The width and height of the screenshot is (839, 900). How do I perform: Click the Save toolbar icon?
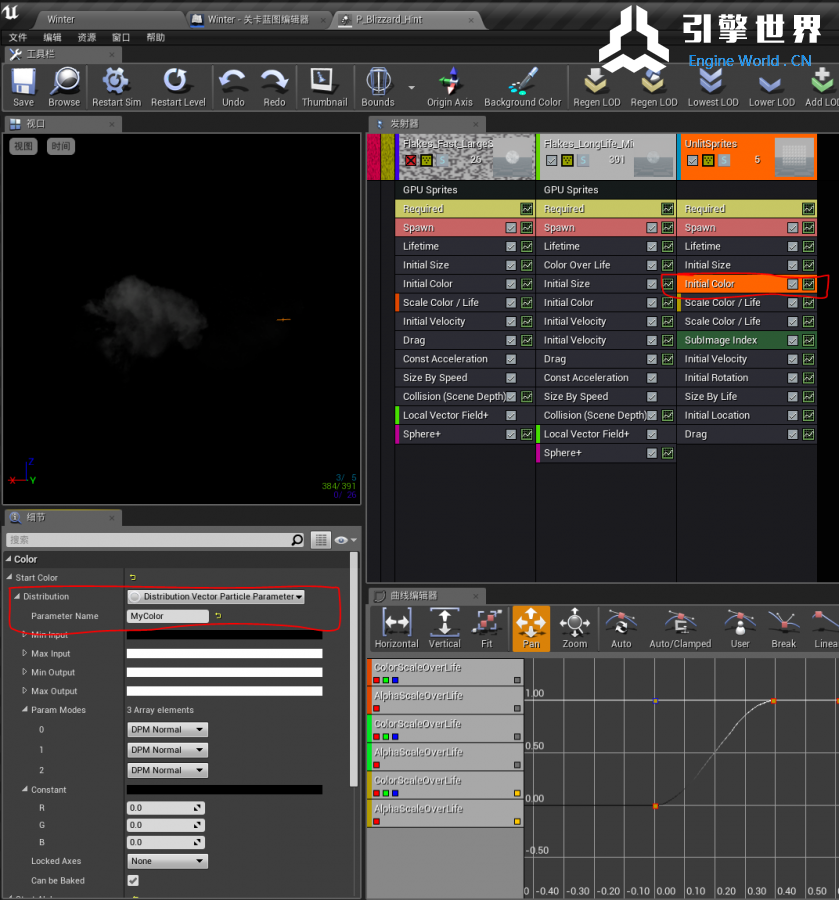[x=24, y=82]
